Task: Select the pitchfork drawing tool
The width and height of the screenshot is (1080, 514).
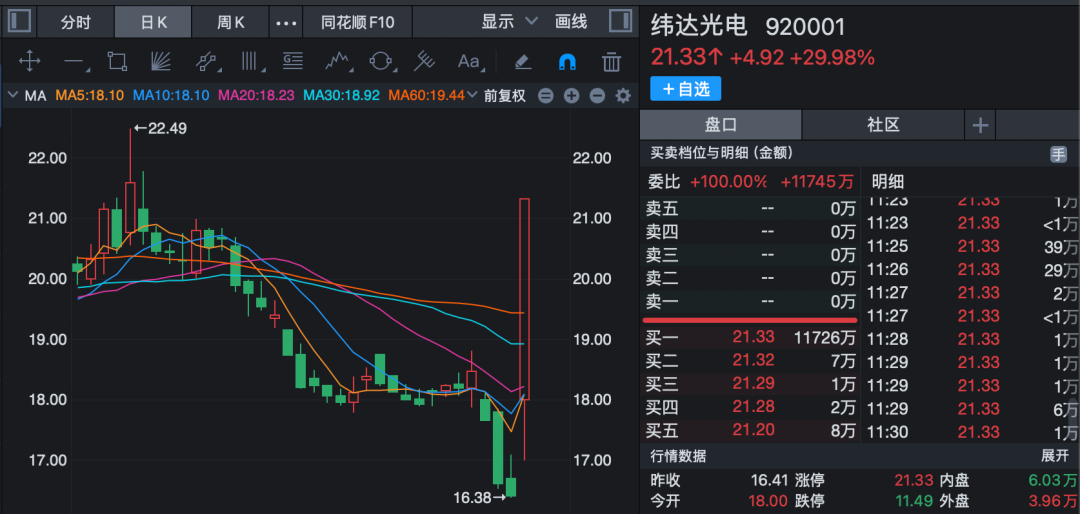Action: point(425,62)
